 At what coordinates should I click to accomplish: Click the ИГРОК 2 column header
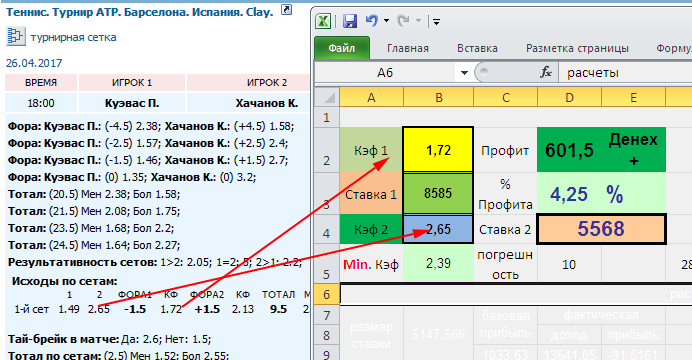coord(267,82)
